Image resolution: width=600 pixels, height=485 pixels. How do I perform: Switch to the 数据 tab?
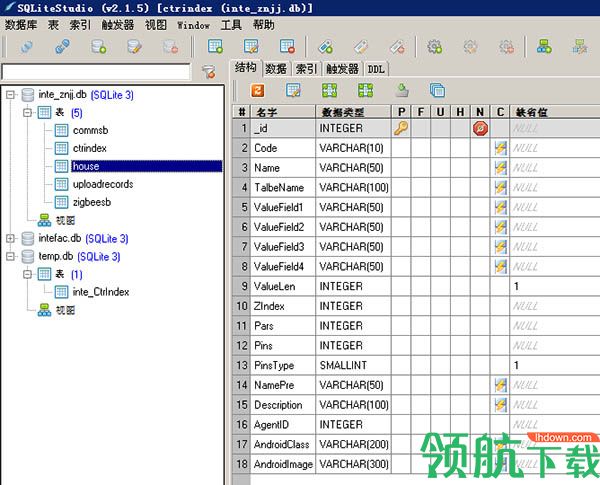pyautogui.click(x=276, y=69)
